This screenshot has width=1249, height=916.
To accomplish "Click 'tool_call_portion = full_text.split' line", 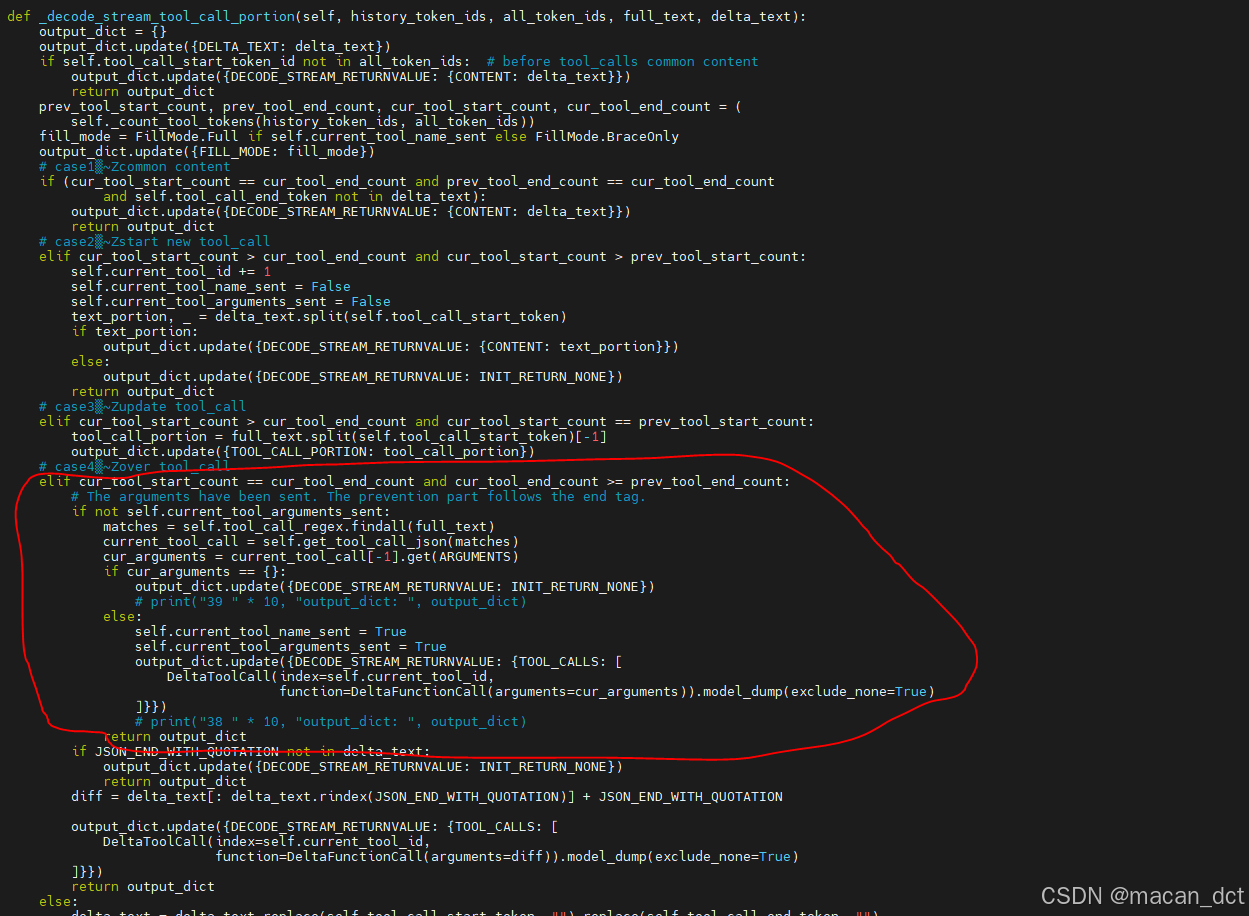I will coord(339,436).
